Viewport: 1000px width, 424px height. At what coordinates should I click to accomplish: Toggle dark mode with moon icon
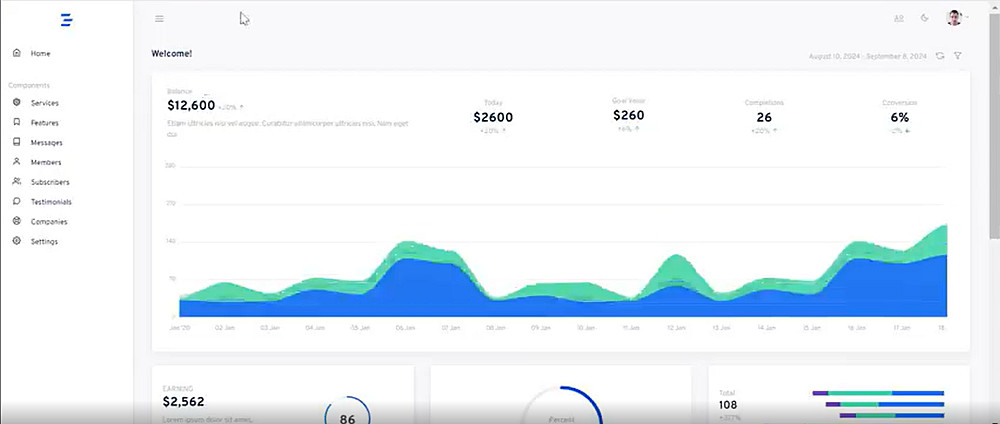click(925, 18)
